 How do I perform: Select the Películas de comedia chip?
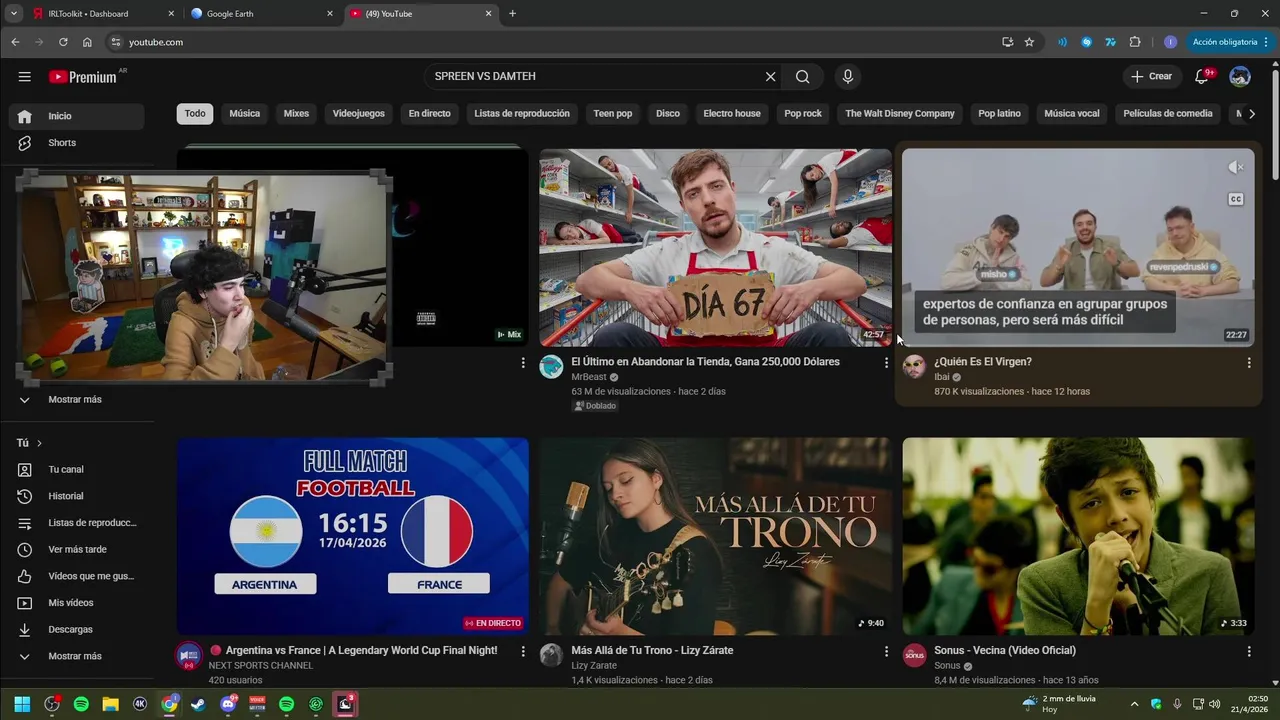1168,114
